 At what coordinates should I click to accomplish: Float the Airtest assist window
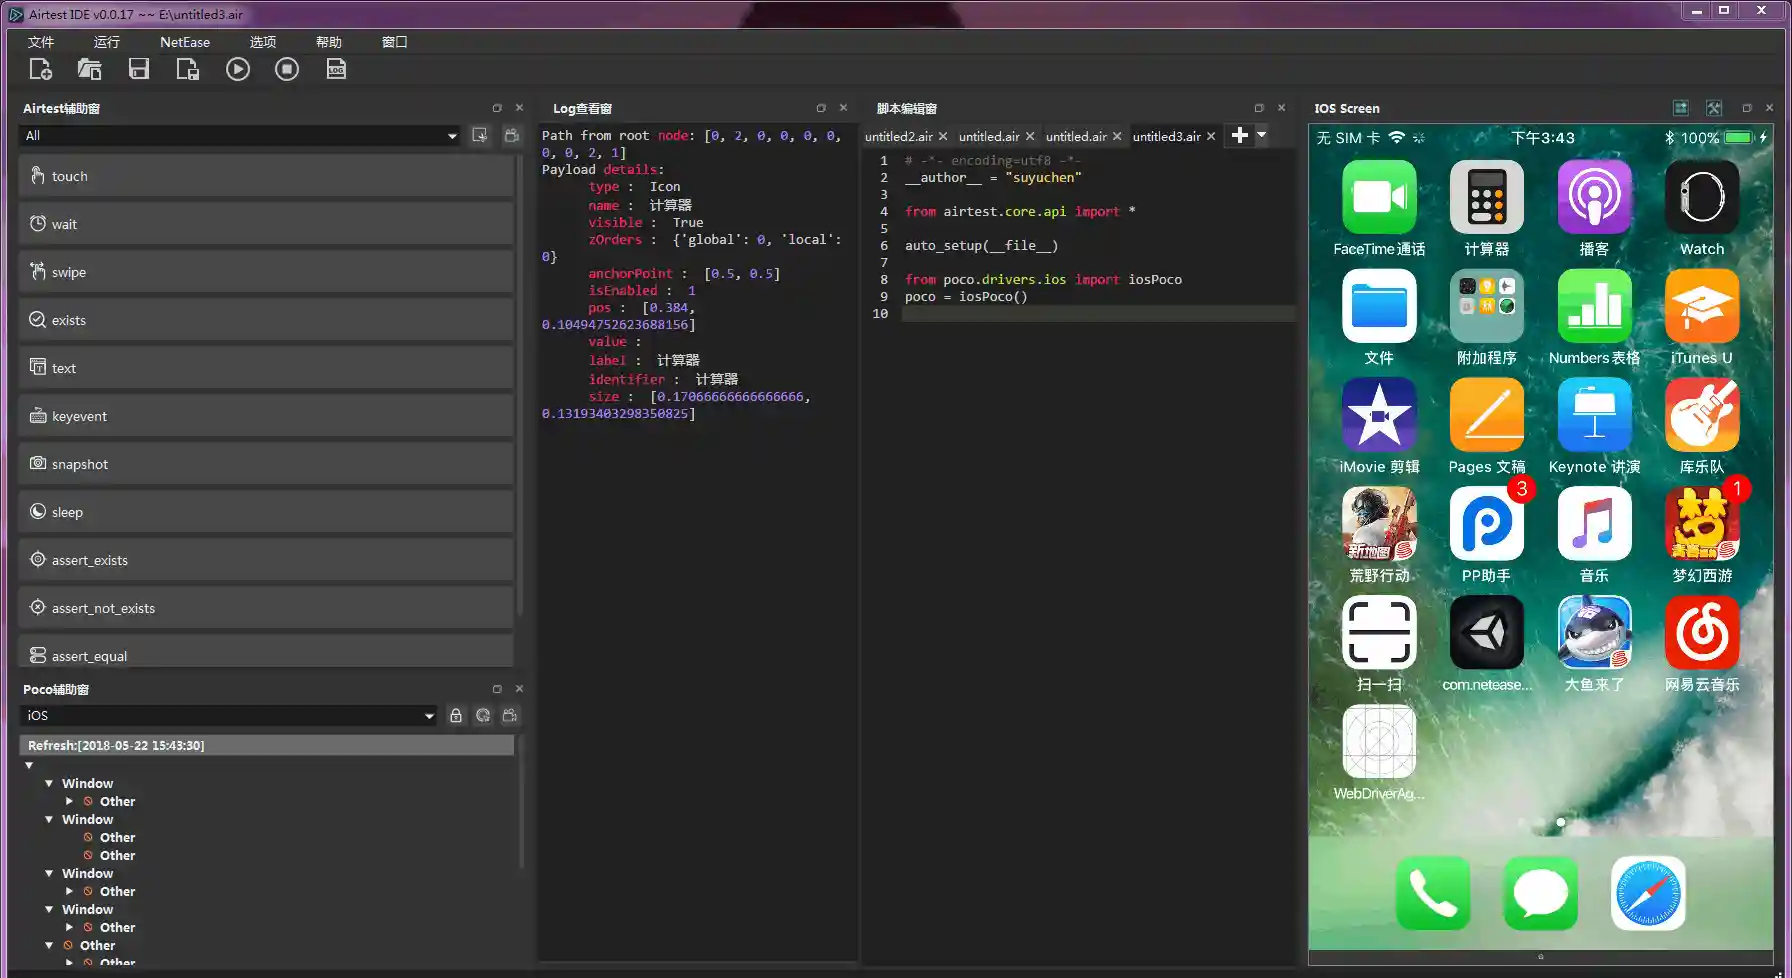497,107
